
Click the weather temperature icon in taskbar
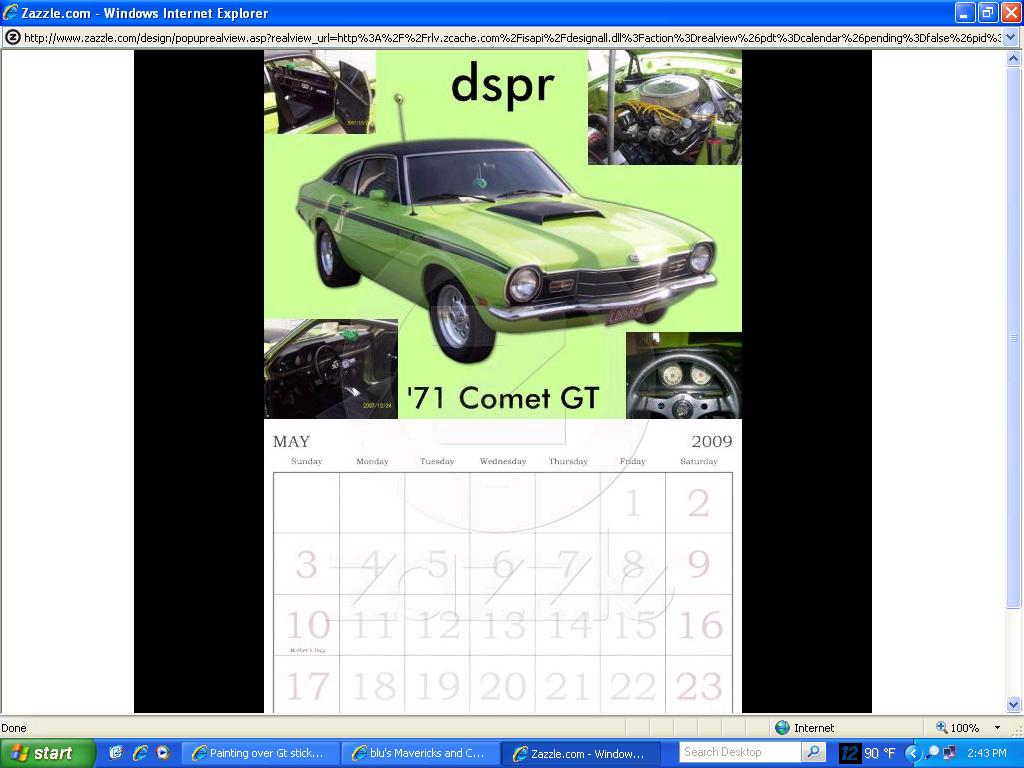pos(850,753)
